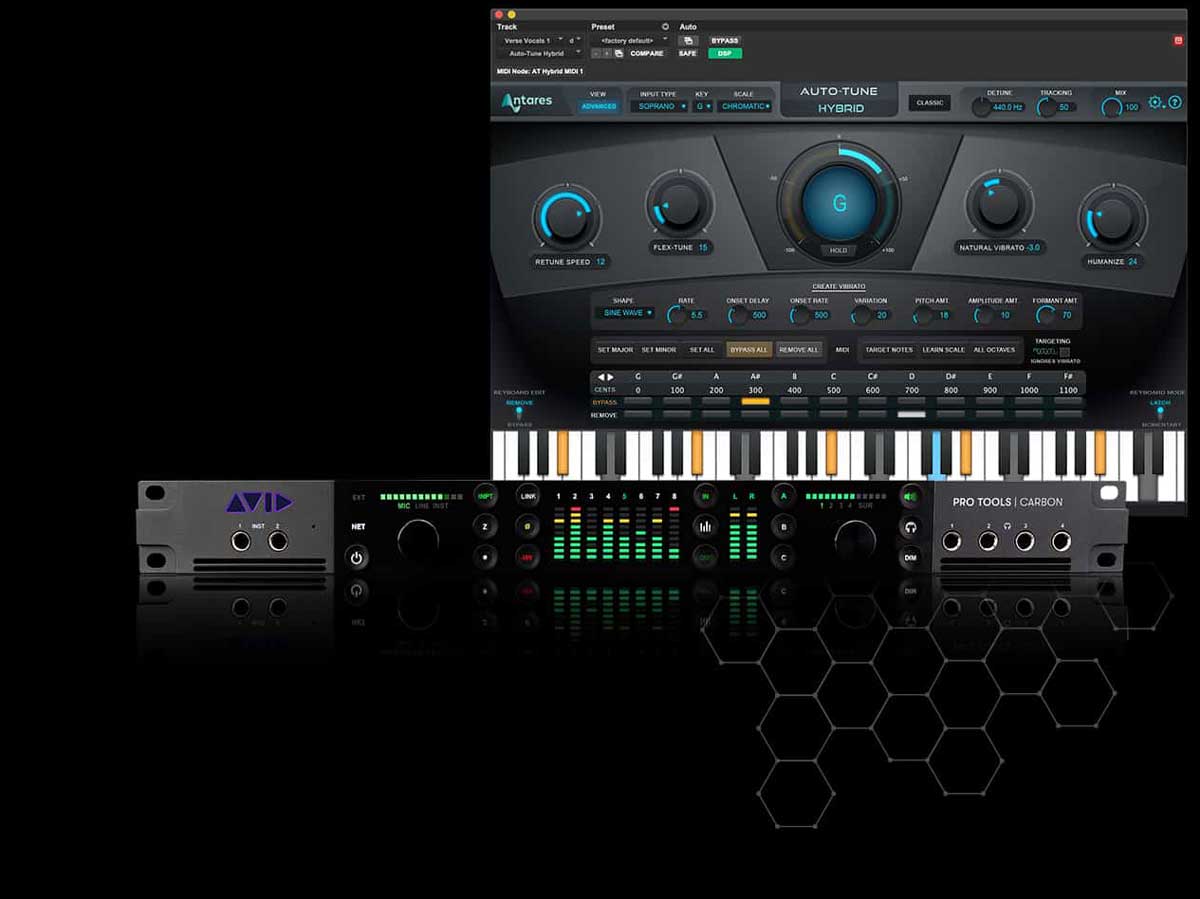The image size is (1200, 899).
Task: Click the COMPARE button
Action: tap(647, 53)
